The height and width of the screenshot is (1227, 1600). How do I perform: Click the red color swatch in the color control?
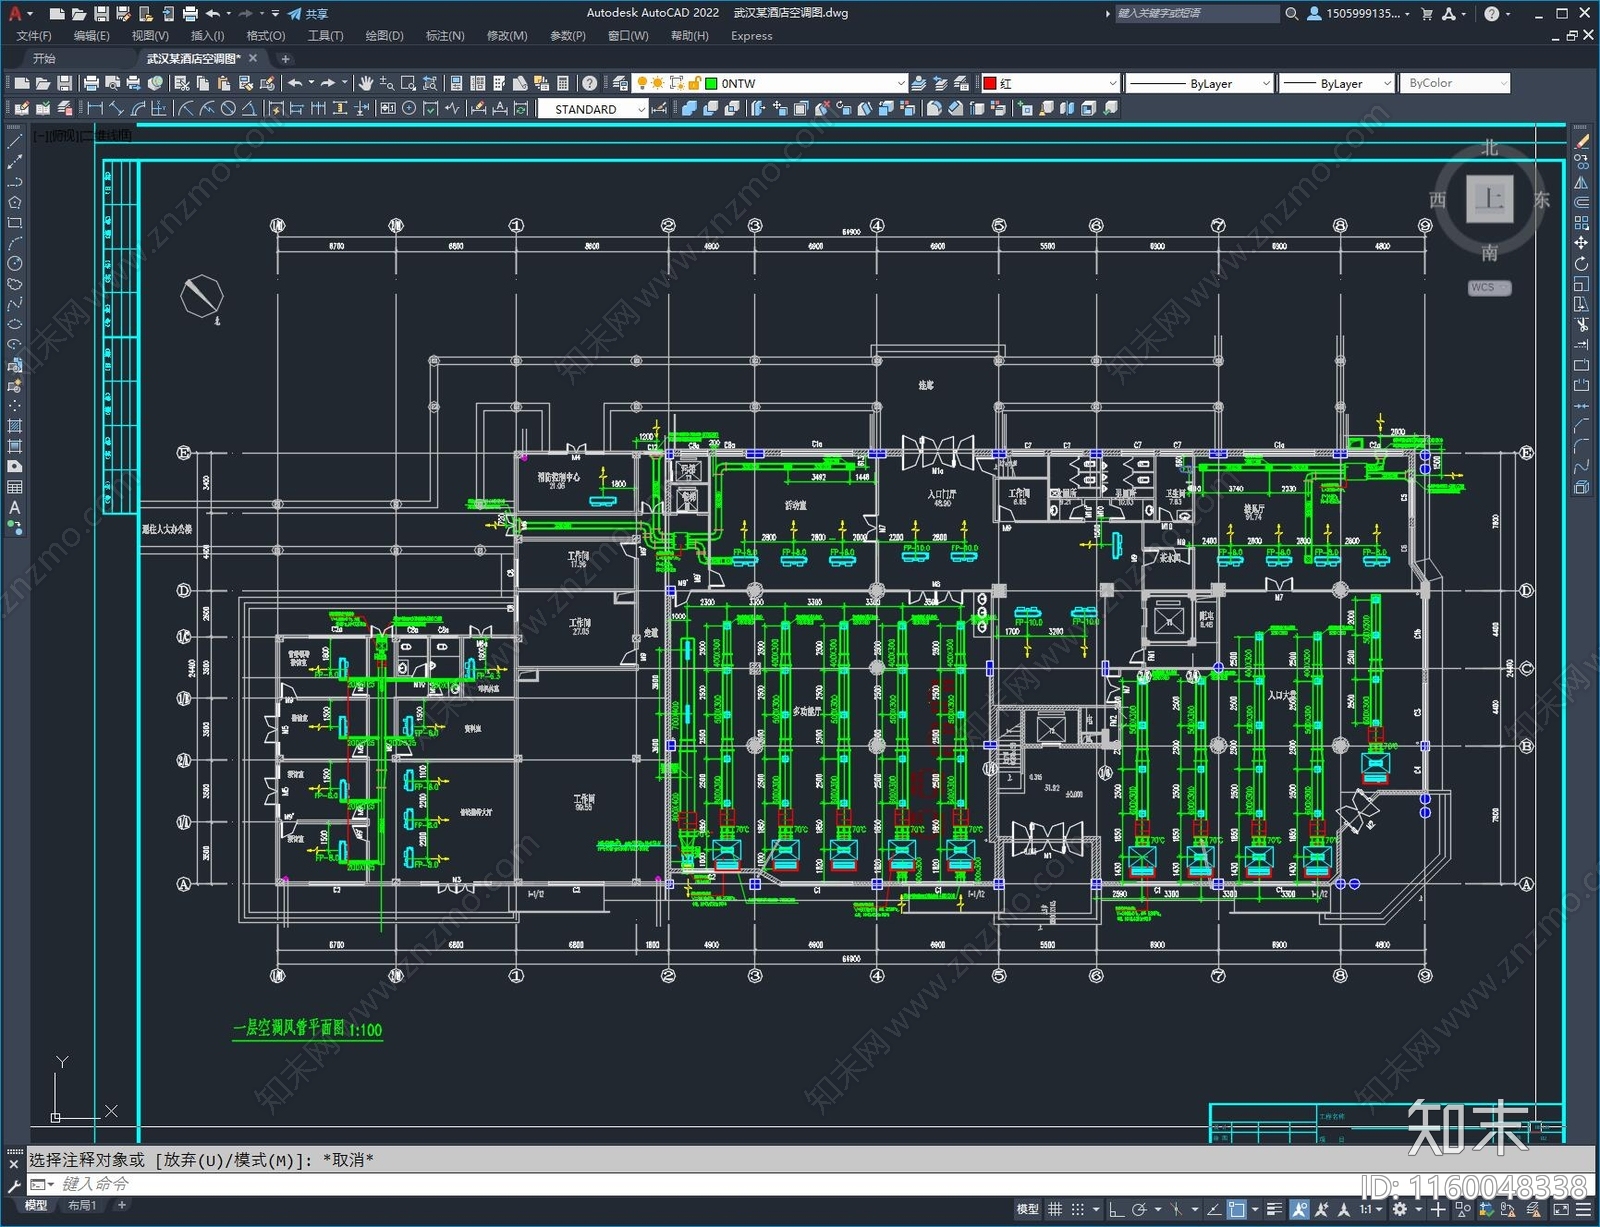pos(990,83)
